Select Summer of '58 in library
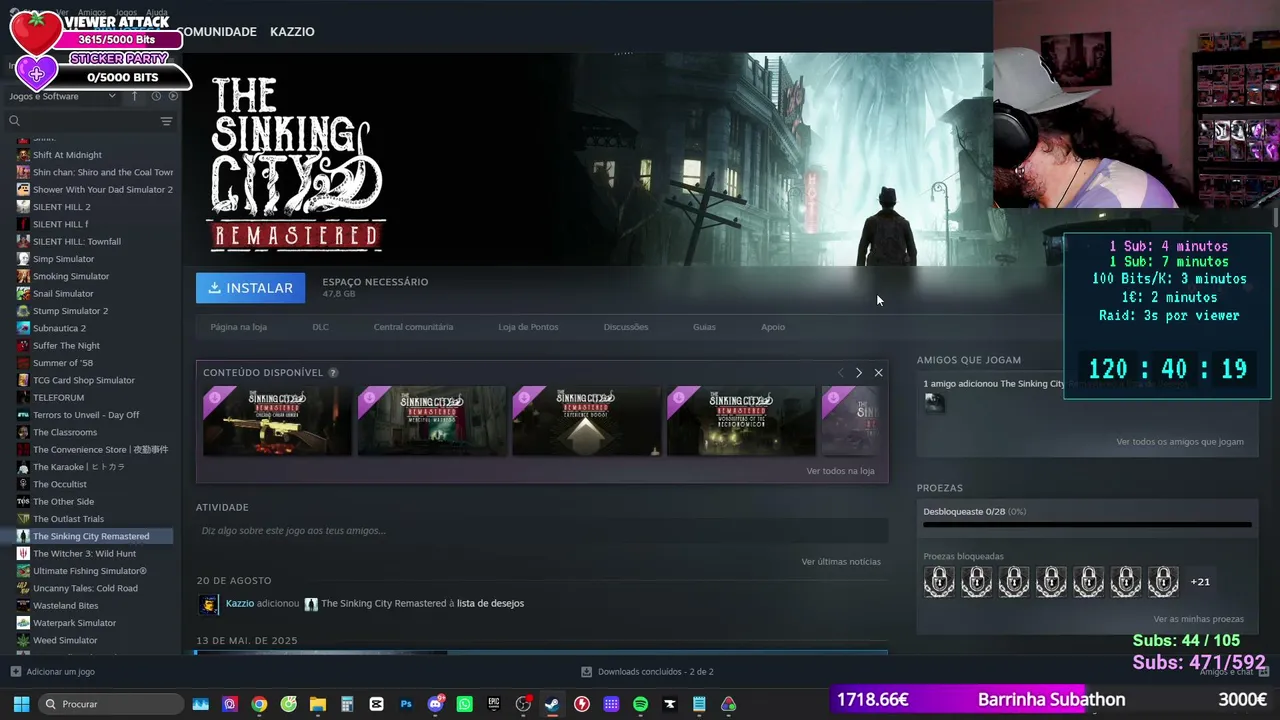This screenshot has height=720, width=1280. pyautogui.click(x=63, y=363)
